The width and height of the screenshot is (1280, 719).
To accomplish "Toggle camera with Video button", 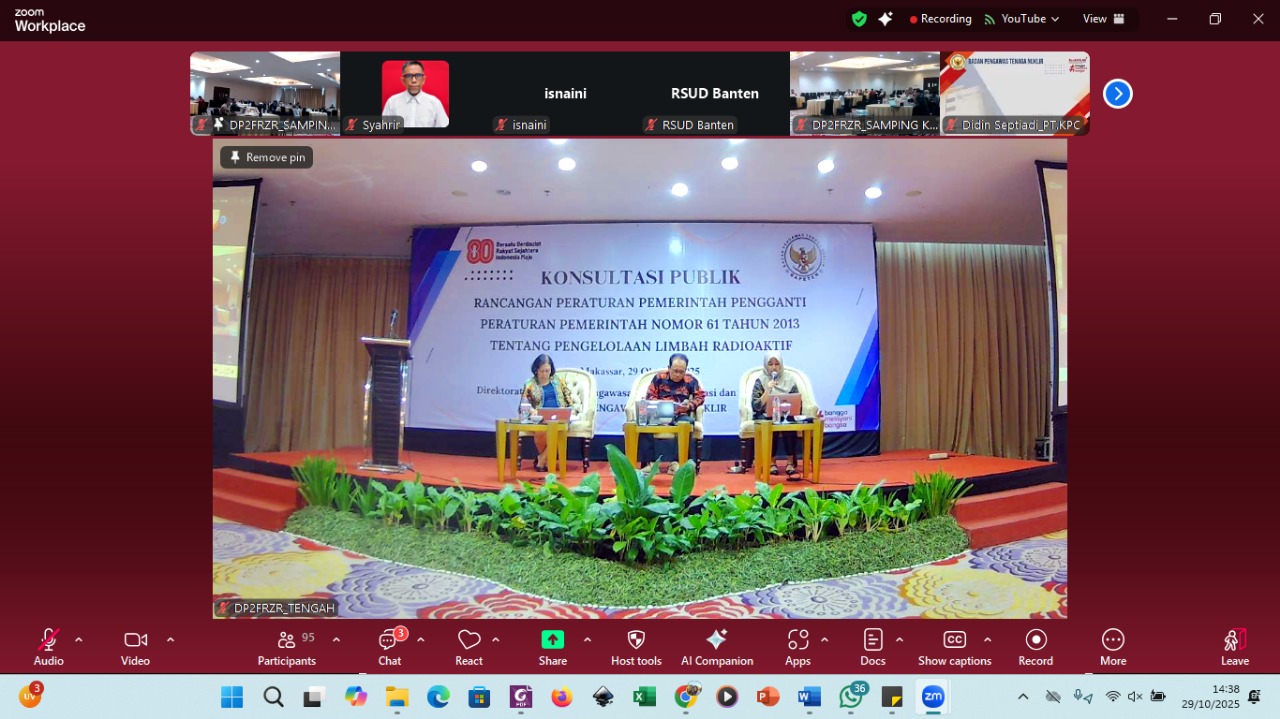I will (x=135, y=647).
